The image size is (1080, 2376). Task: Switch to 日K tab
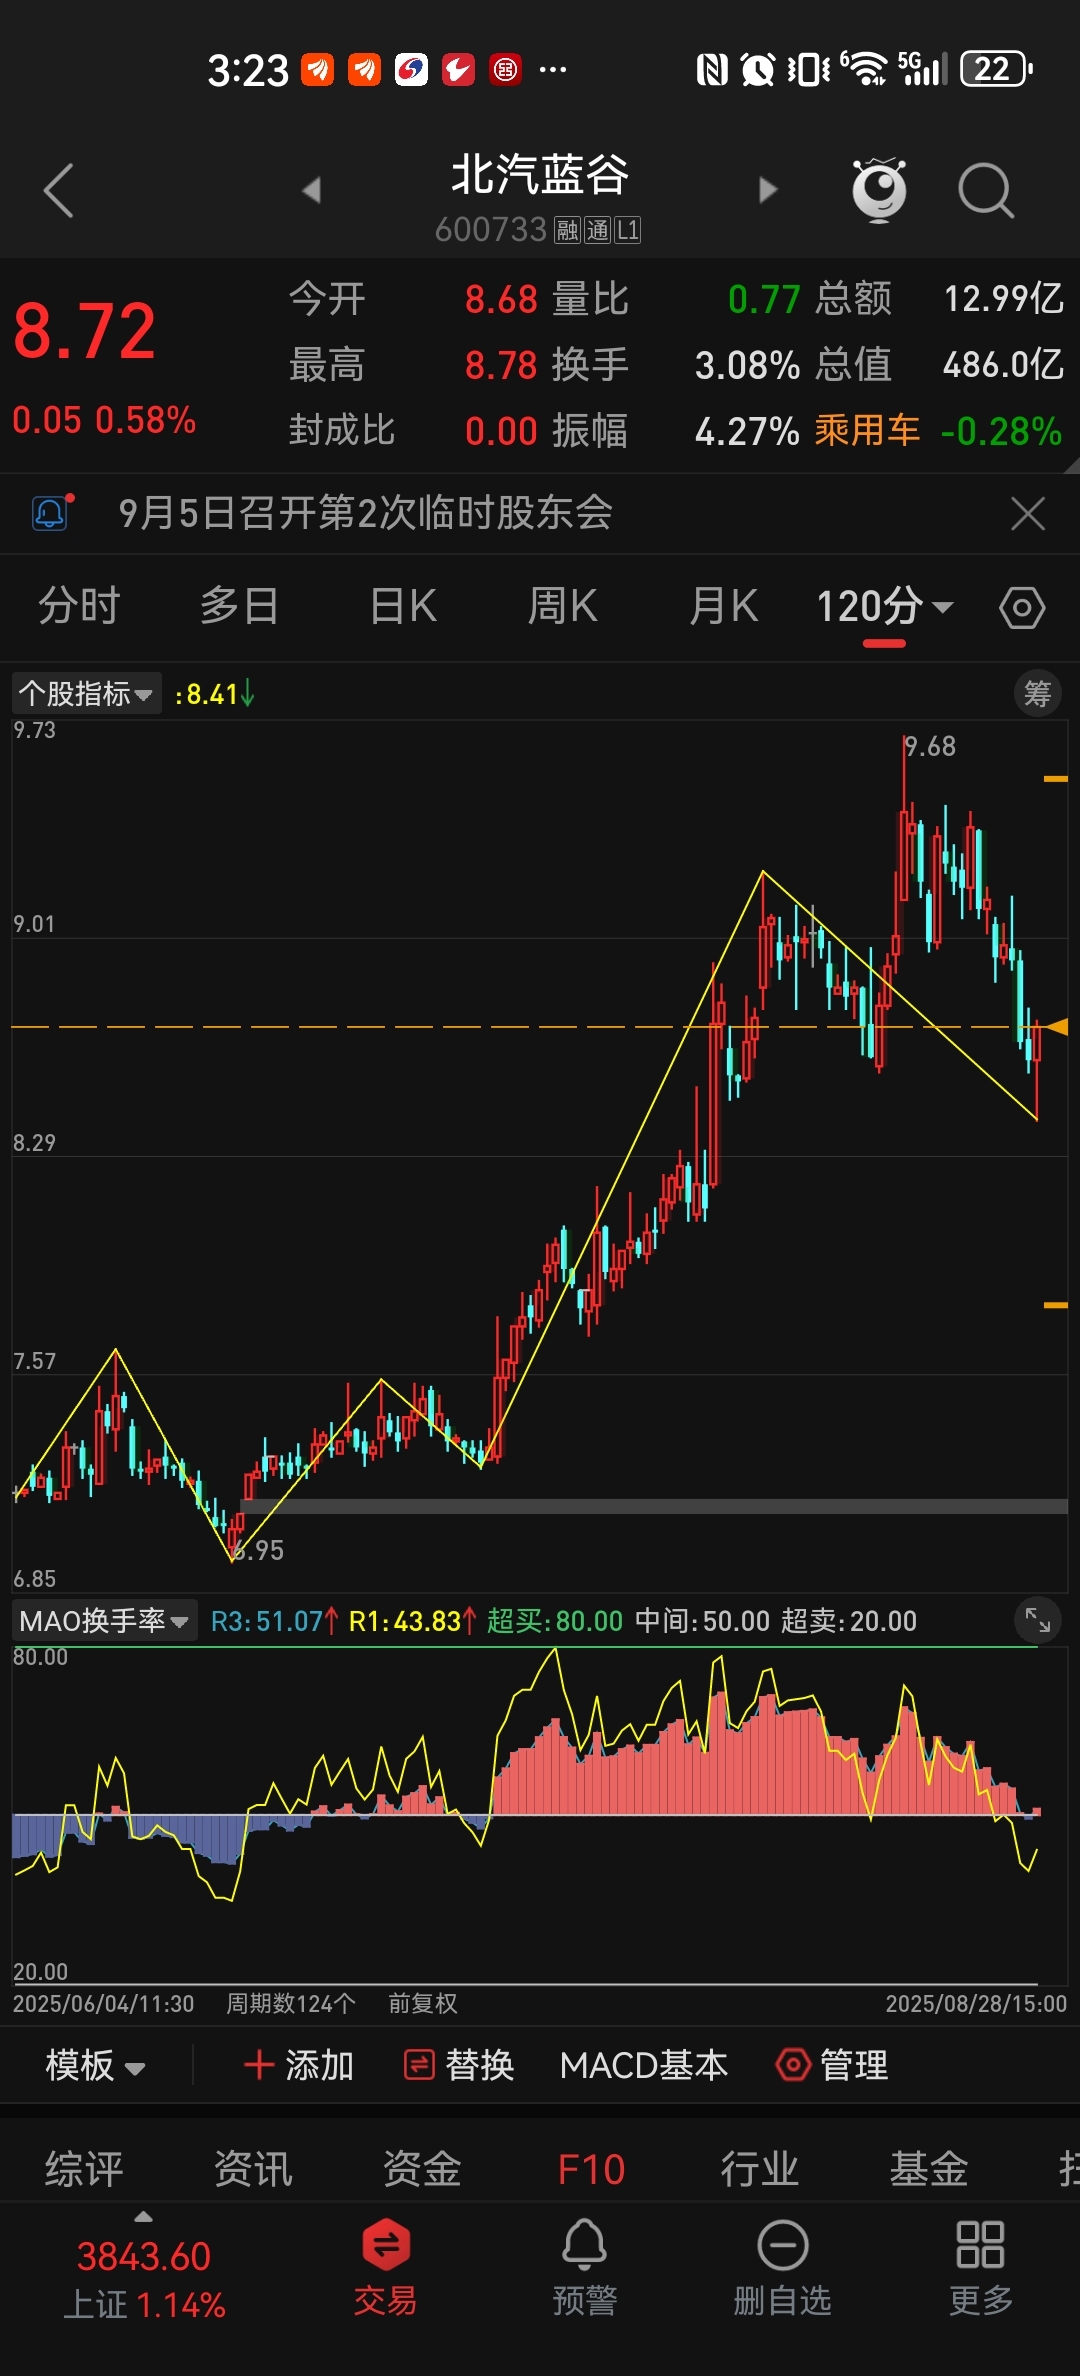click(x=403, y=606)
